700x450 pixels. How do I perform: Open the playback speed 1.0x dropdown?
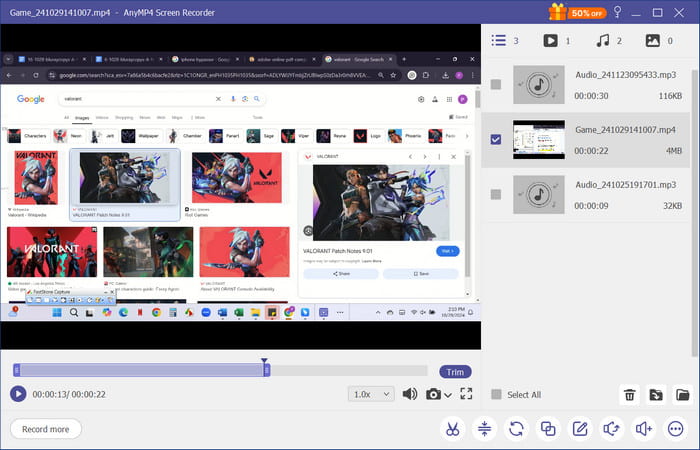click(x=371, y=394)
